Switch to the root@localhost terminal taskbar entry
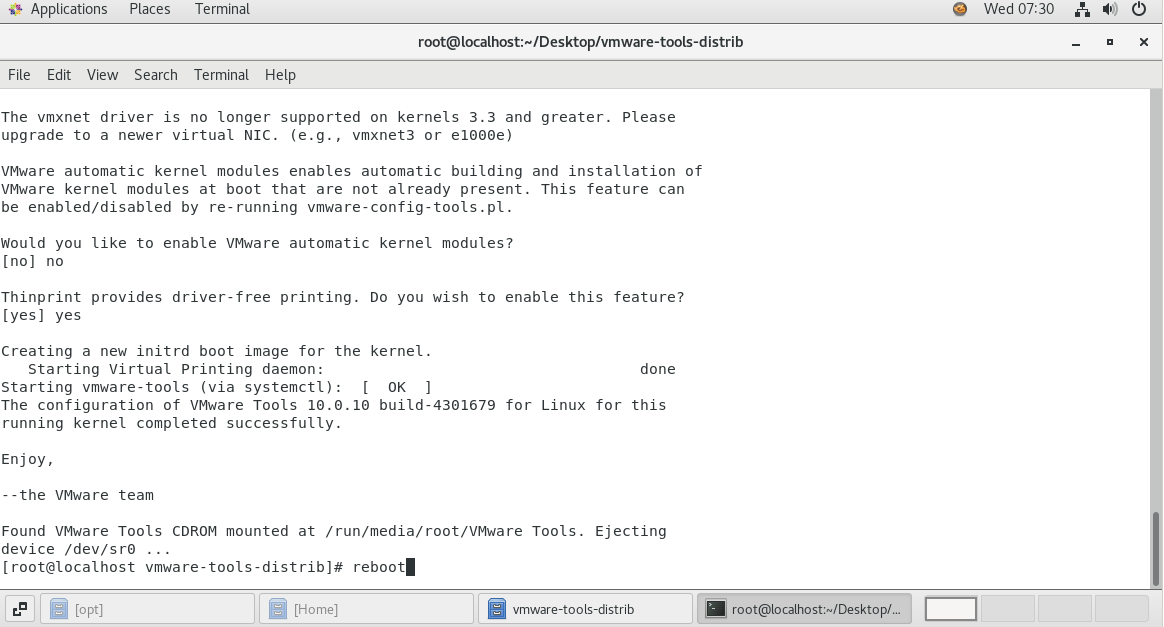This screenshot has width=1164, height=627. pos(804,609)
